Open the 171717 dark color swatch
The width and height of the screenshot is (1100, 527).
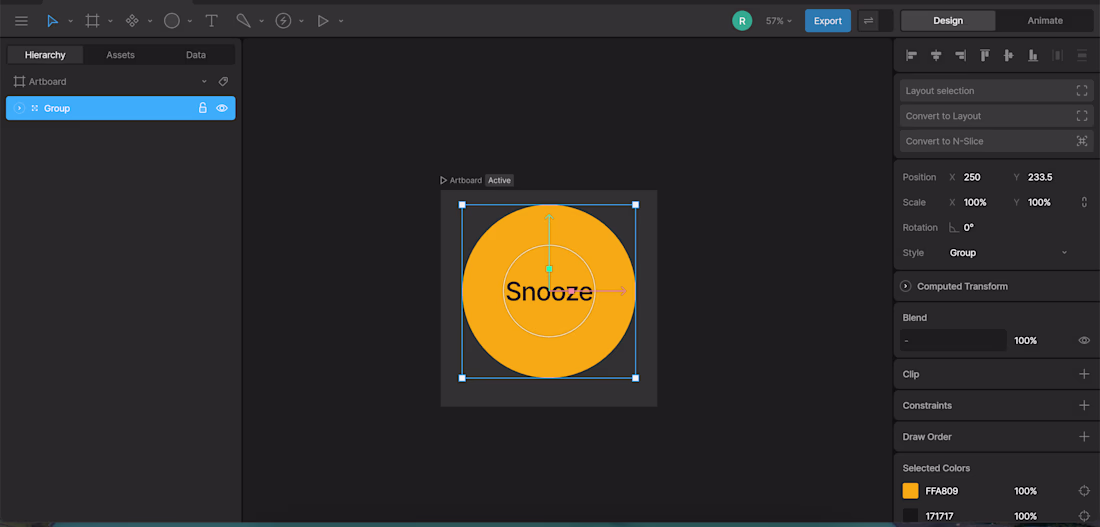[911, 516]
